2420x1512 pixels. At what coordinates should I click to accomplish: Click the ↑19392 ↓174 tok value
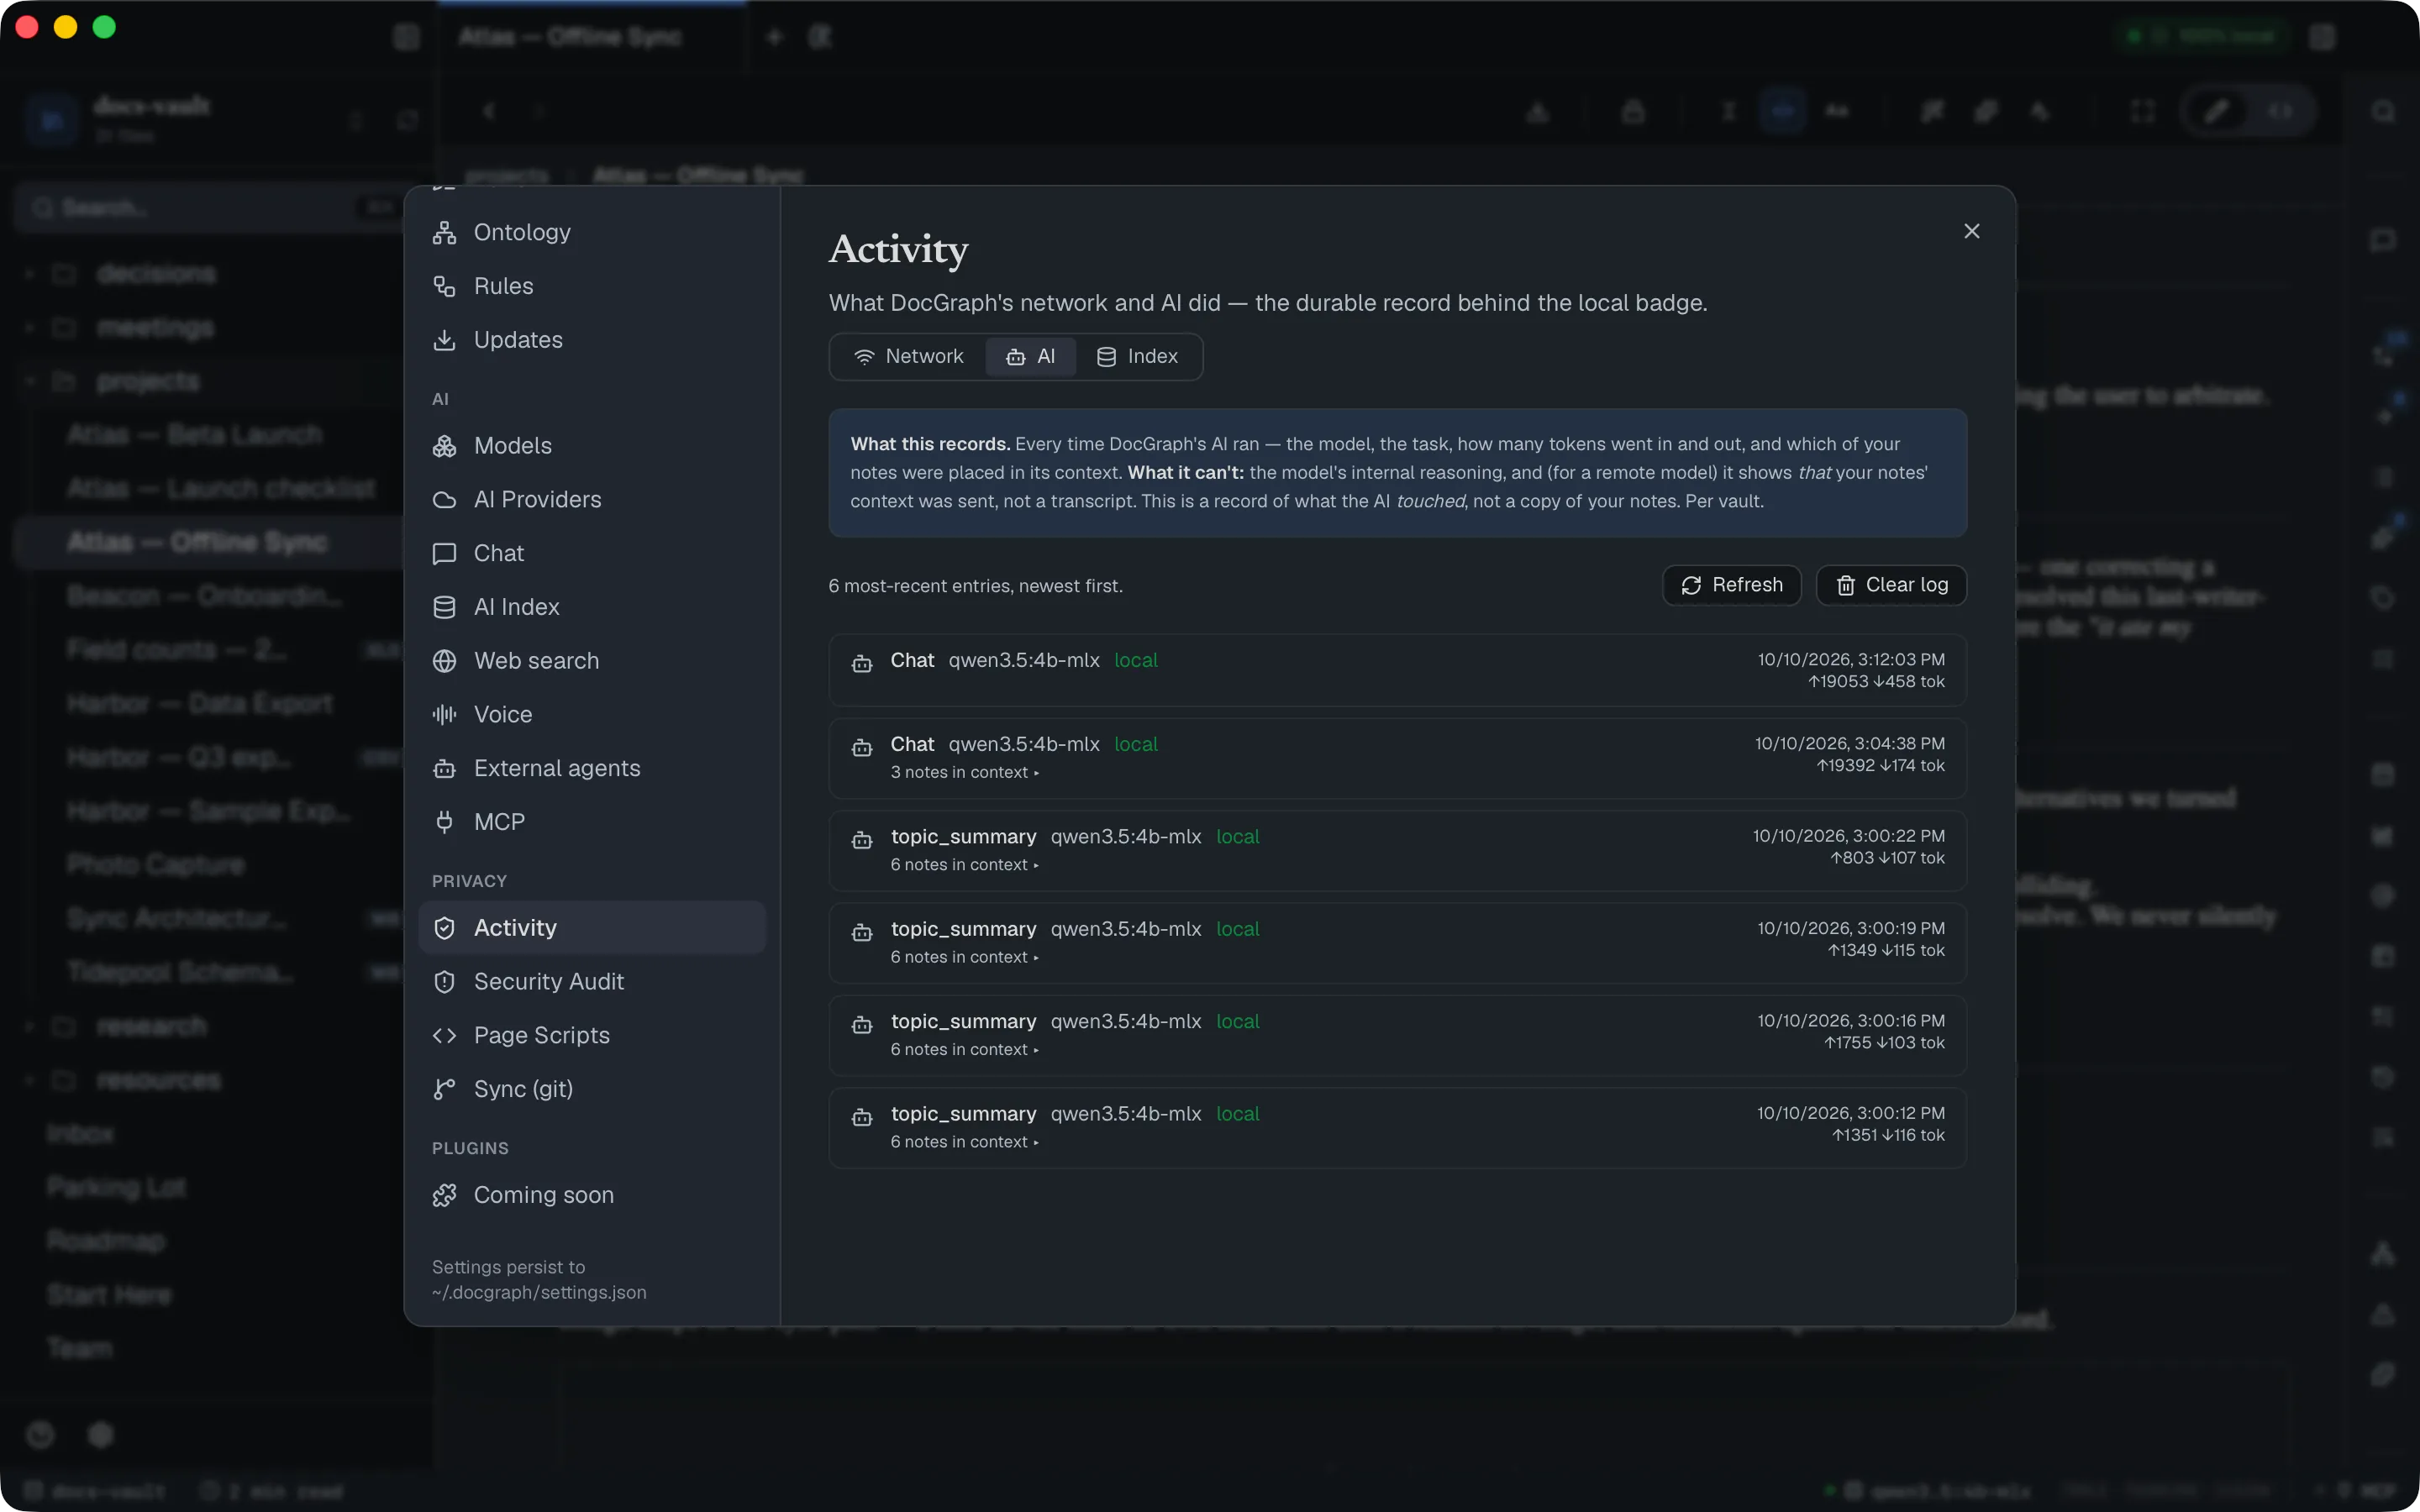[1880, 766]
